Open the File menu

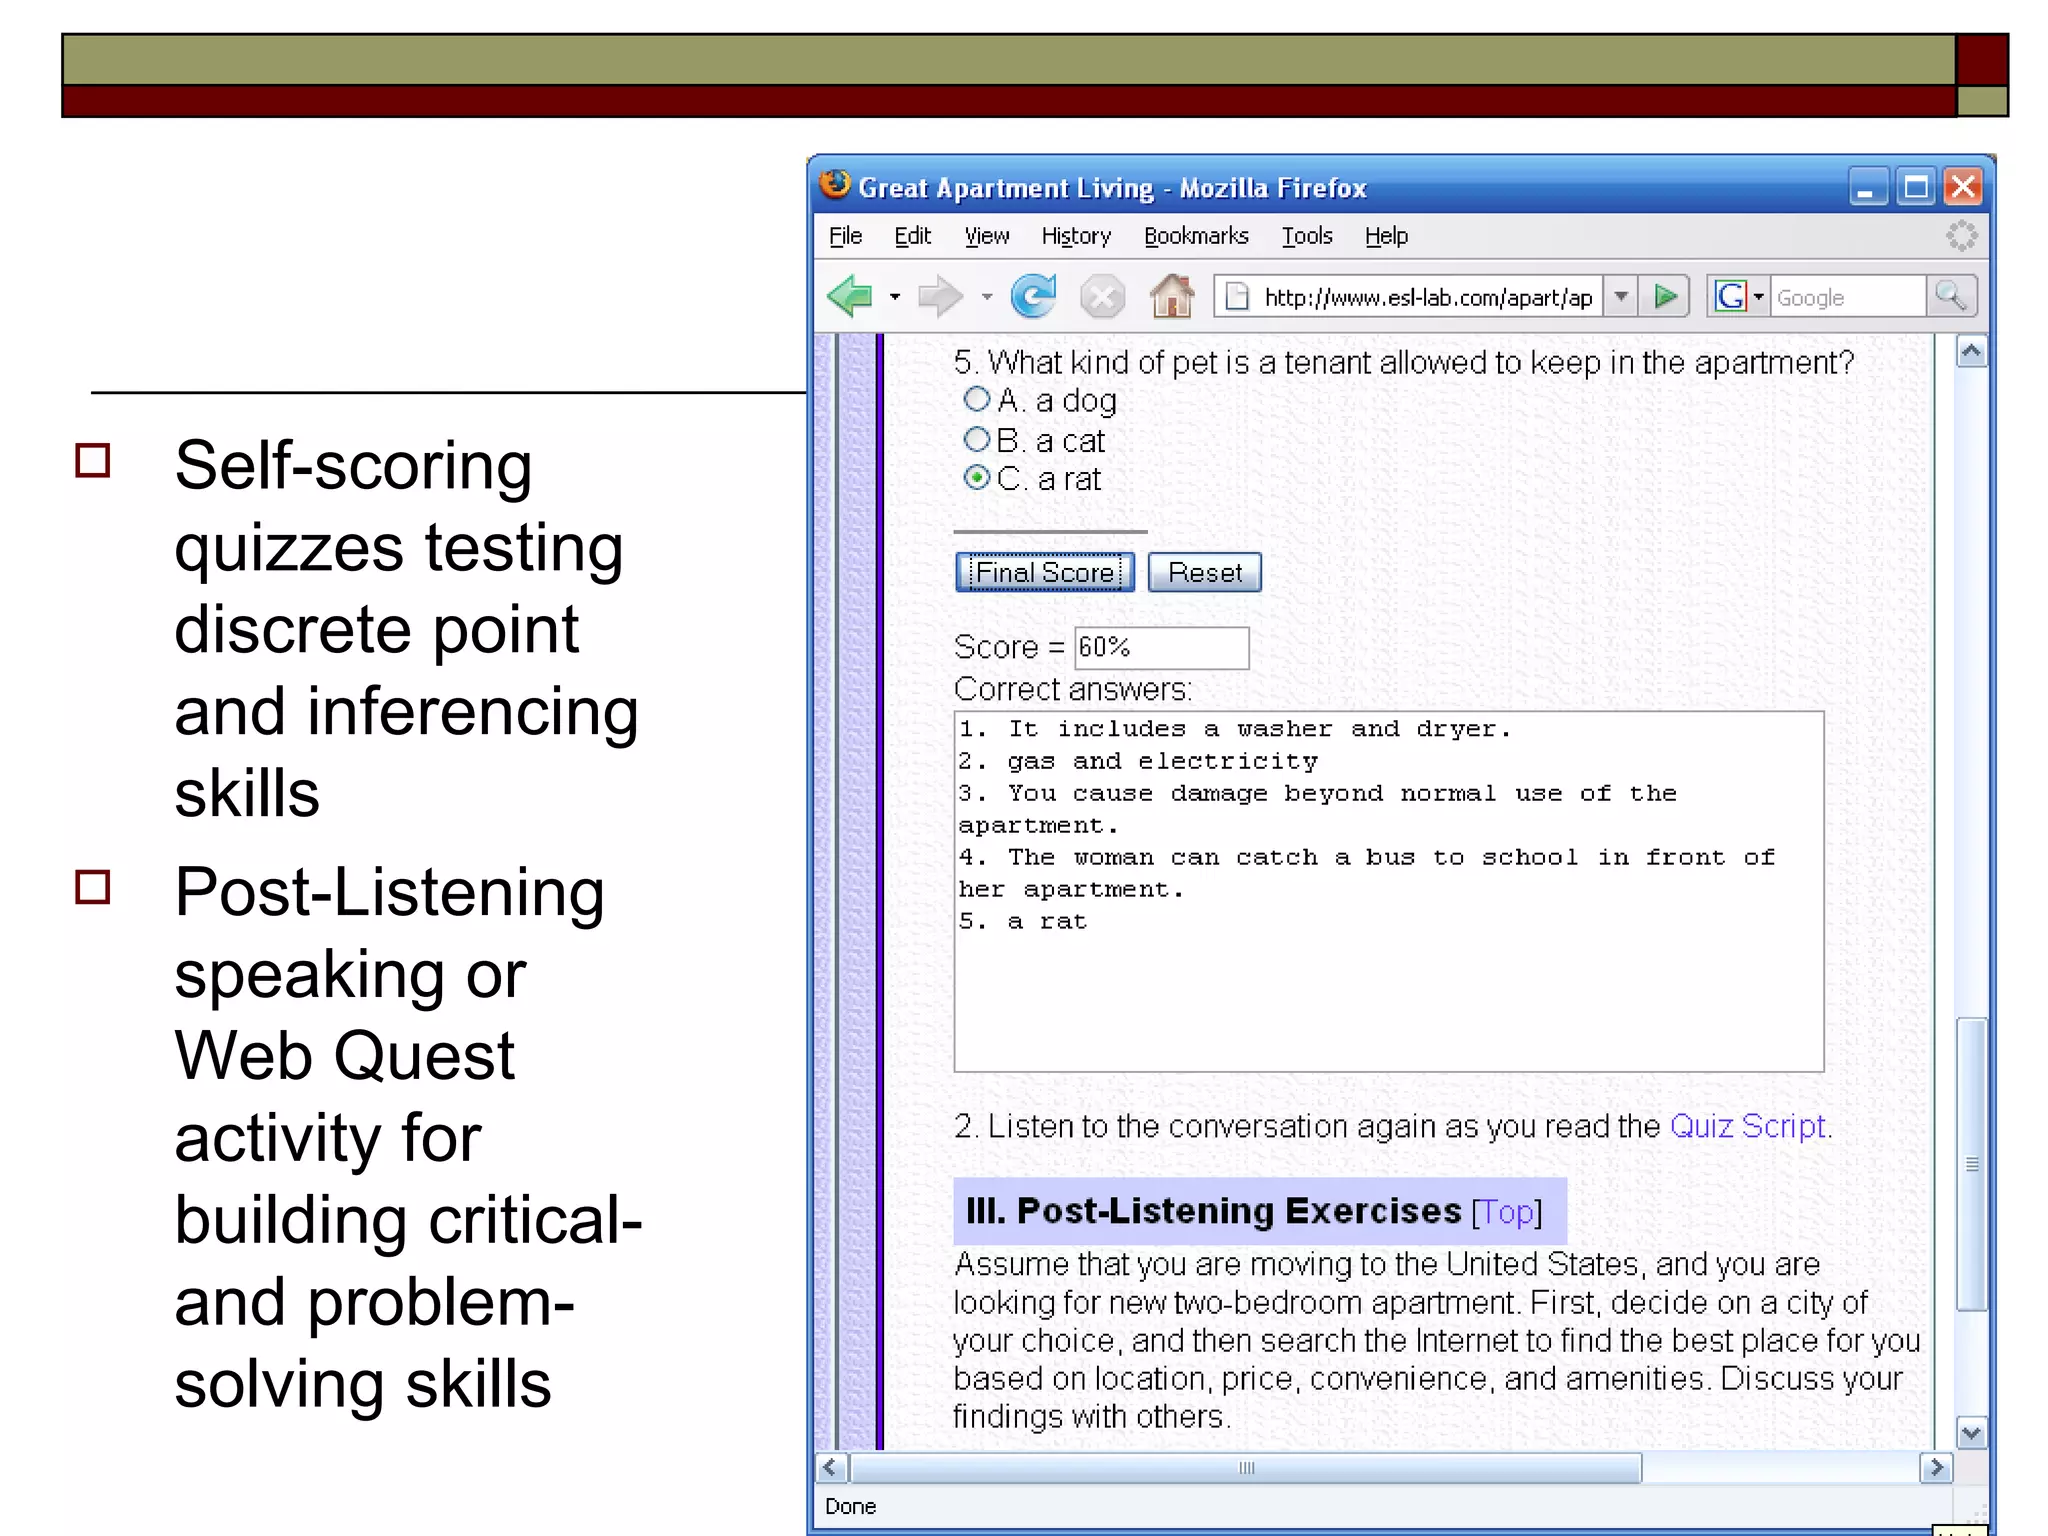(x=845, y=236)
